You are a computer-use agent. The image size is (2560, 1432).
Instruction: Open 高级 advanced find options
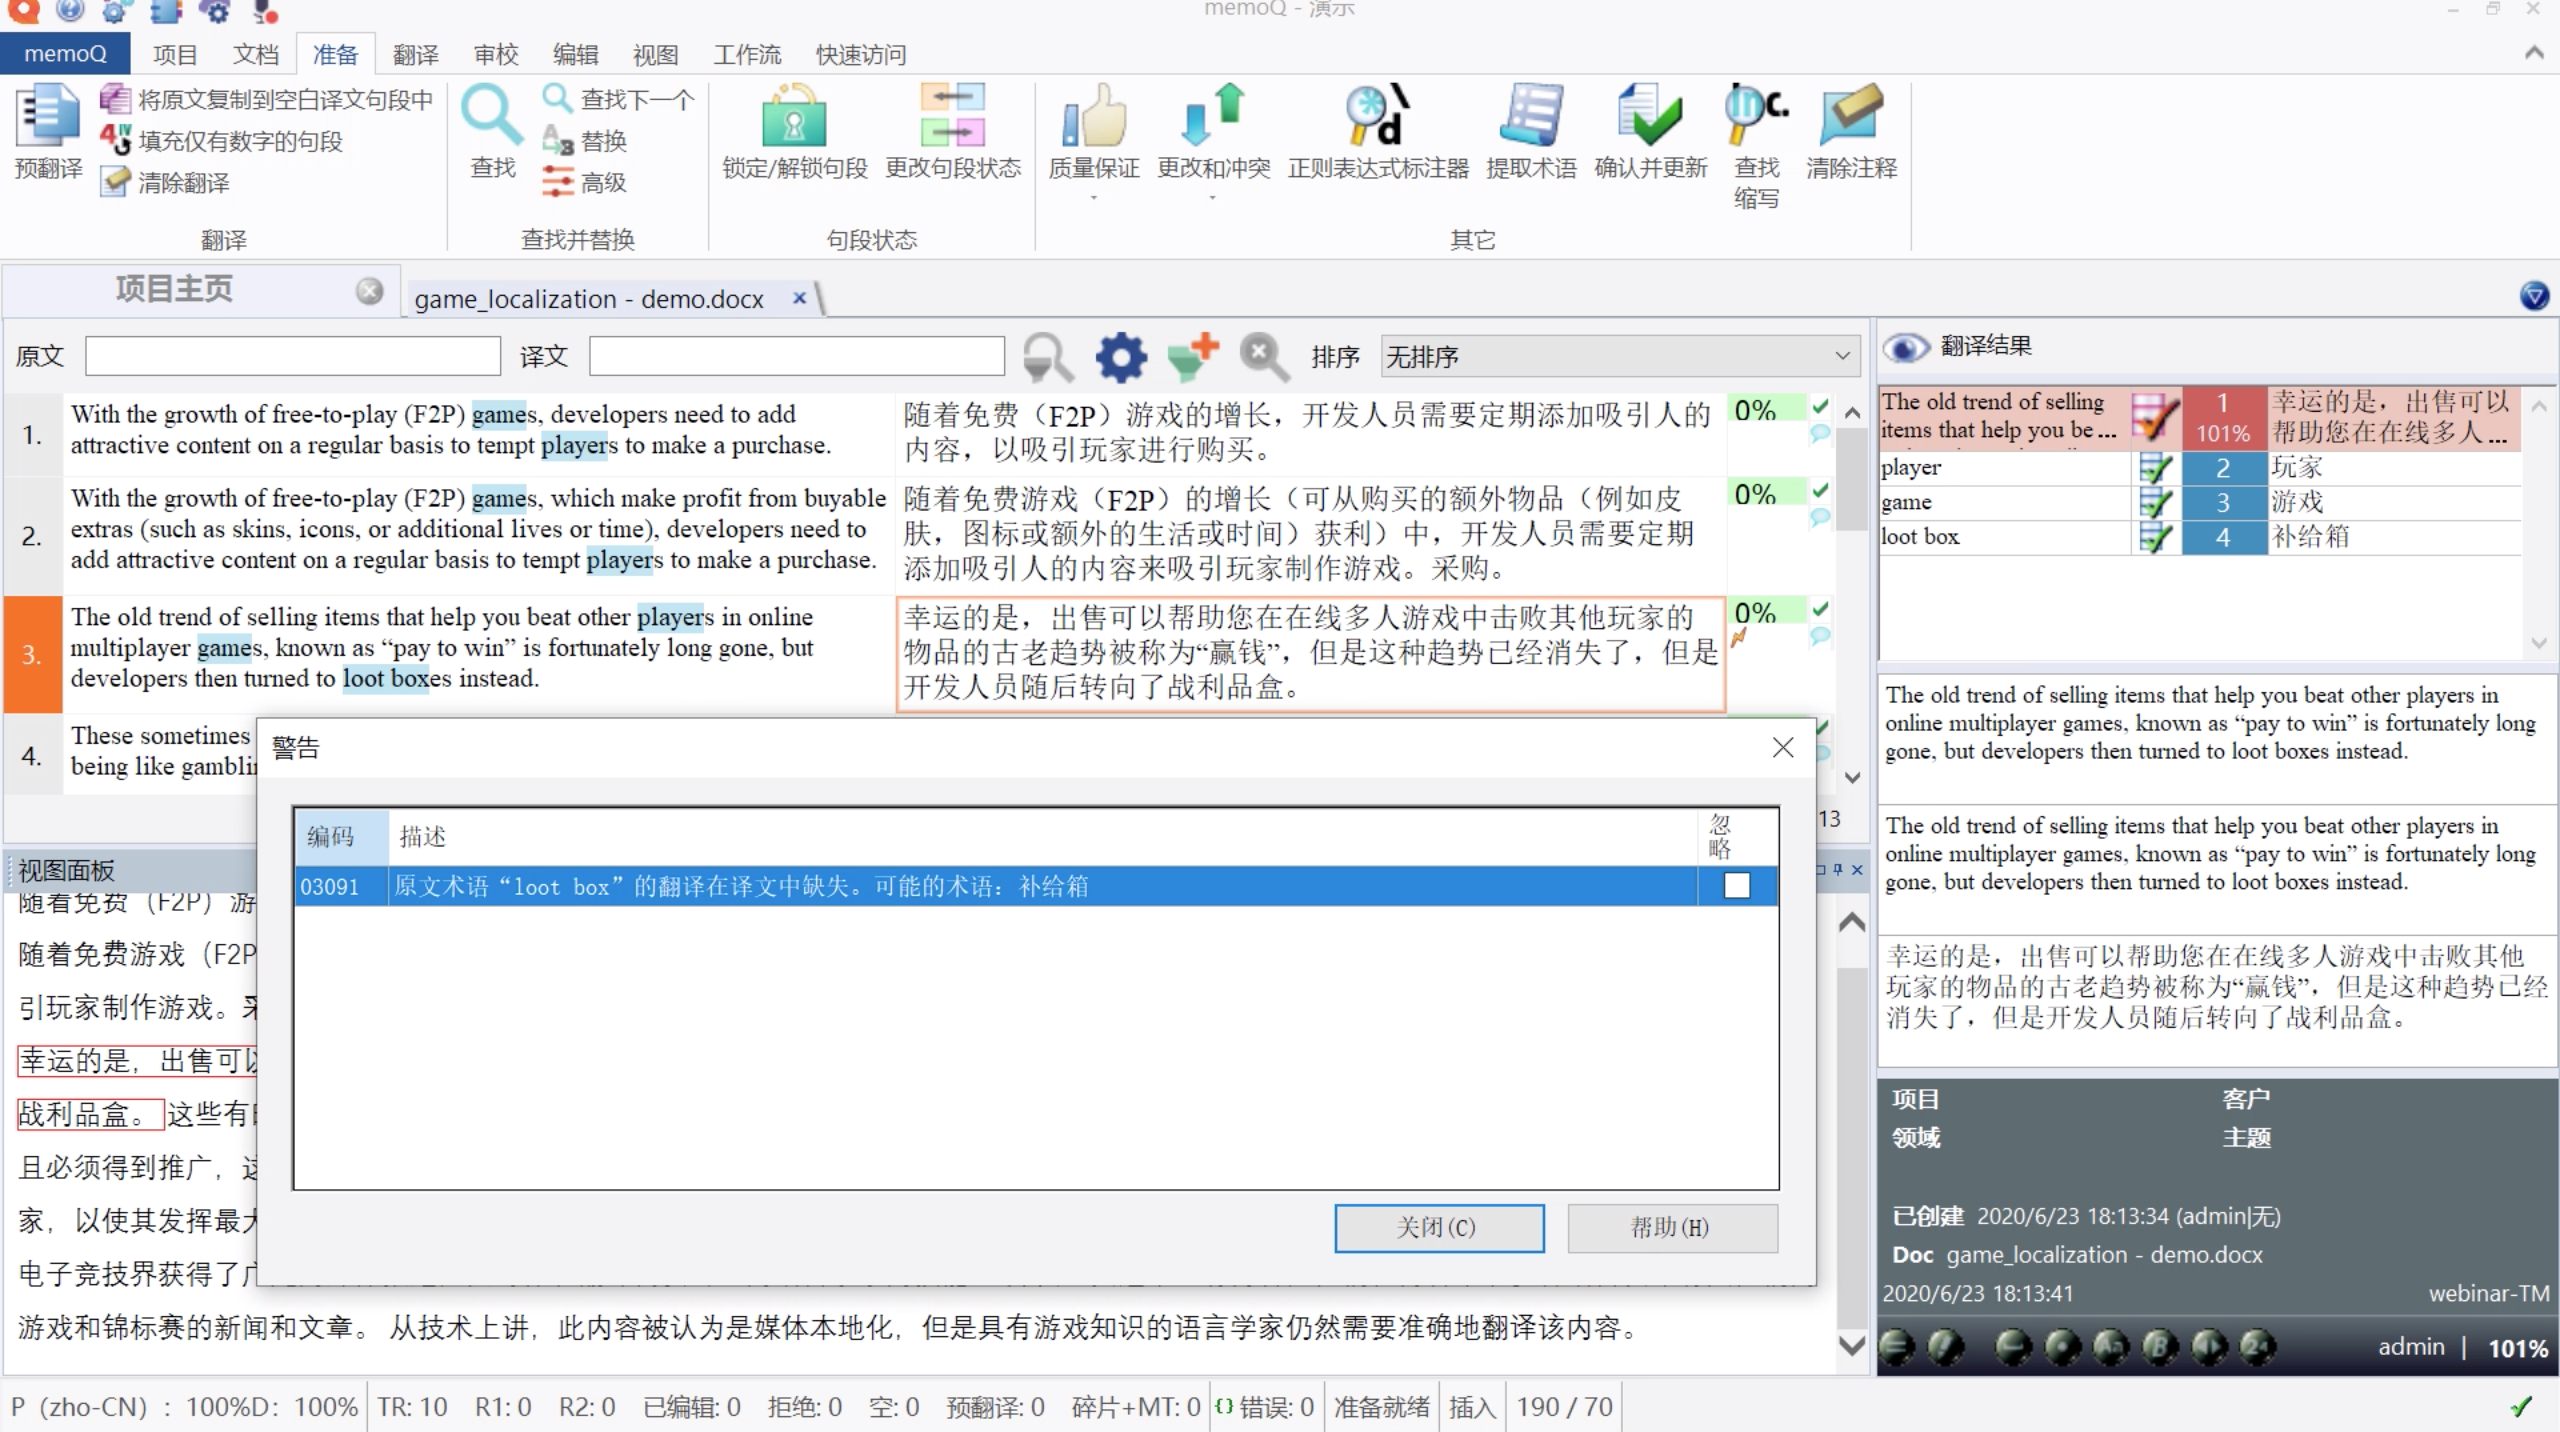pyautogui.click(x=585, y=182)
